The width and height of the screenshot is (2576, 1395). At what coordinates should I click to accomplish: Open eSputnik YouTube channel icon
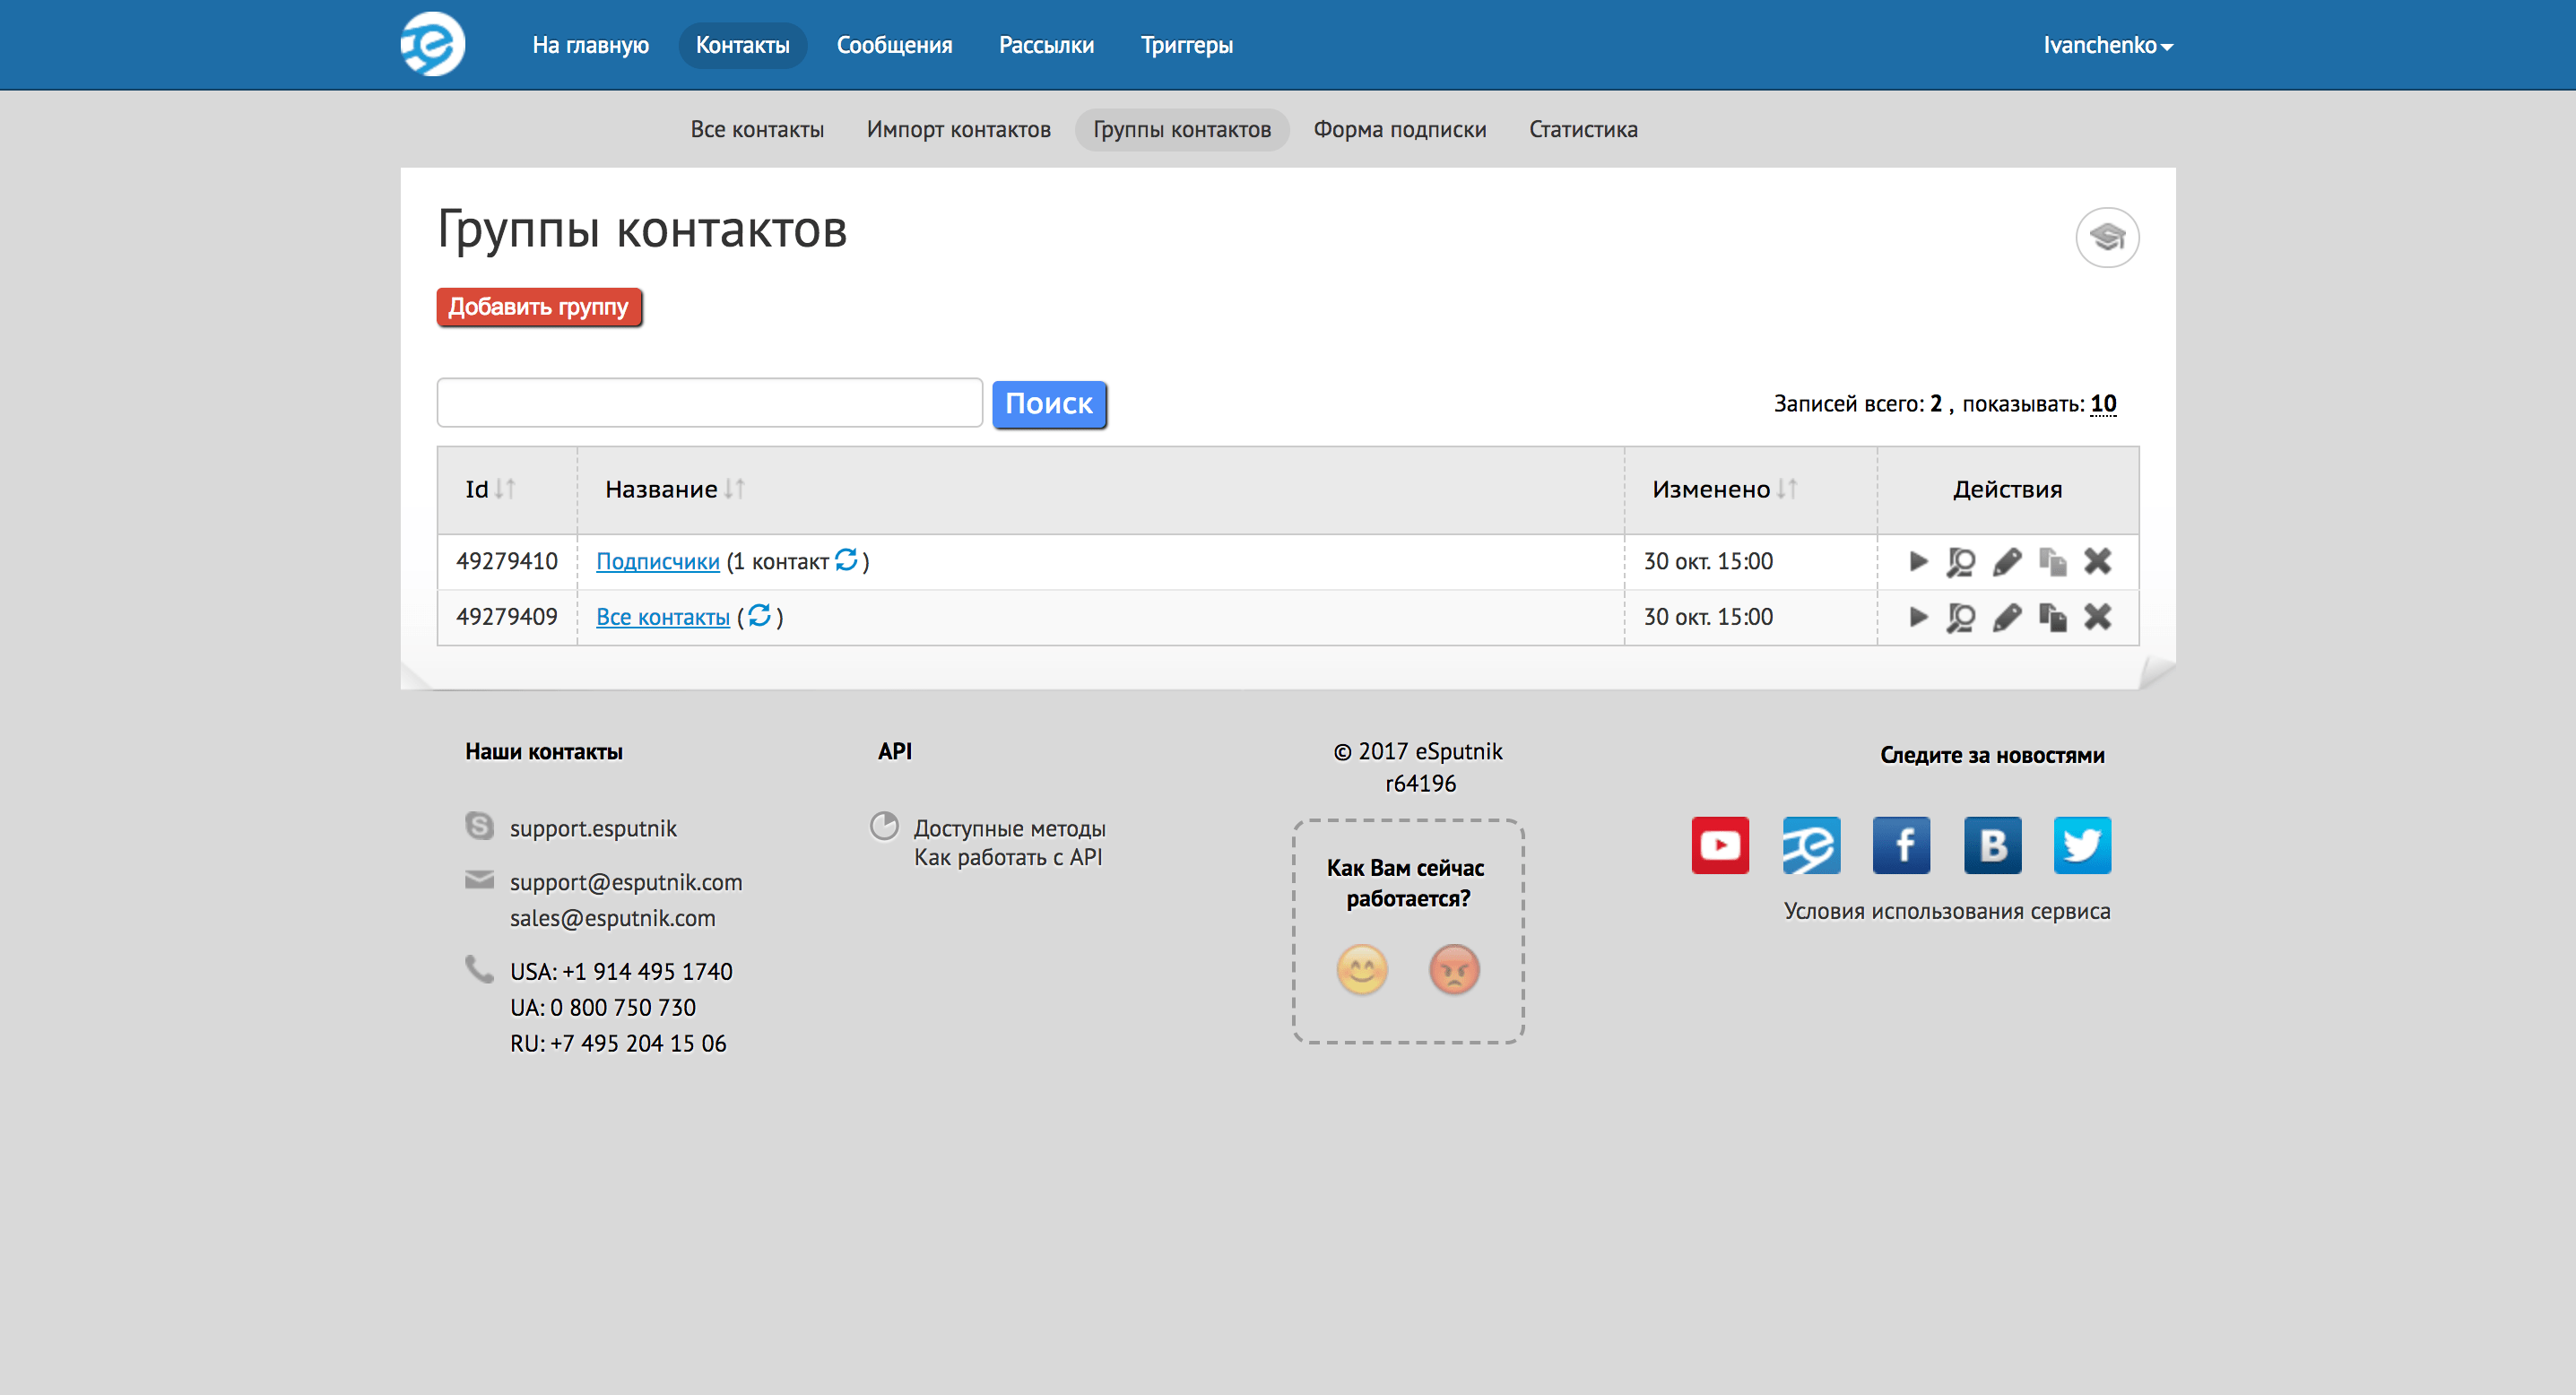(1720, 845)
